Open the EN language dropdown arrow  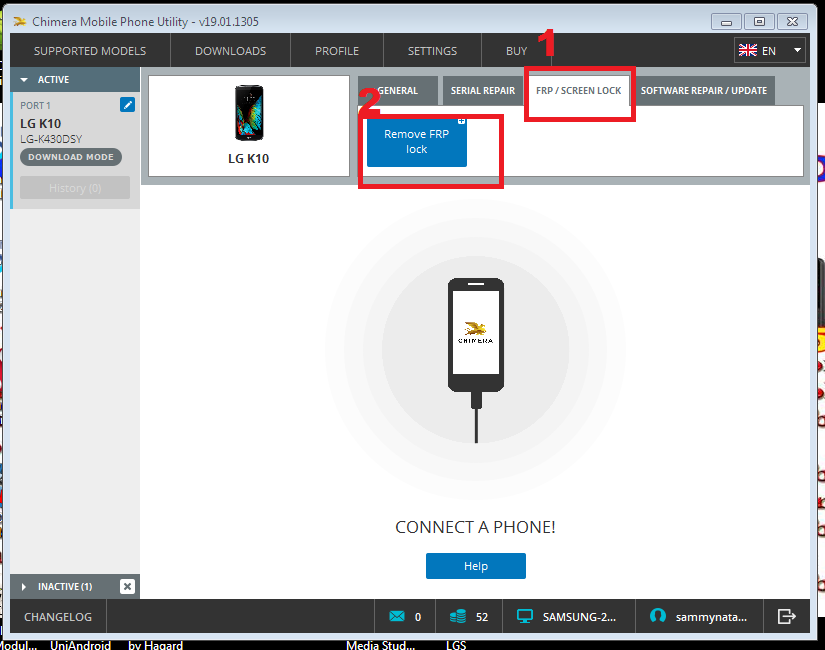[x=797, y=51]
